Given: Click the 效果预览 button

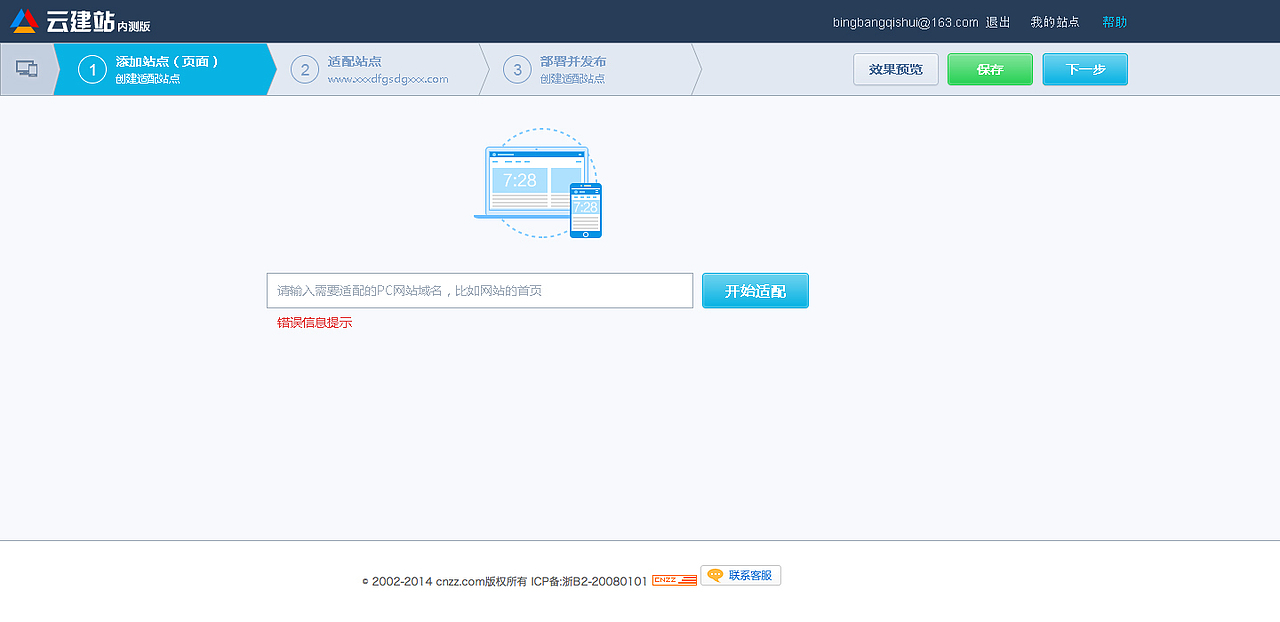Looking at the screenshot, I should [x=896, y=69].
